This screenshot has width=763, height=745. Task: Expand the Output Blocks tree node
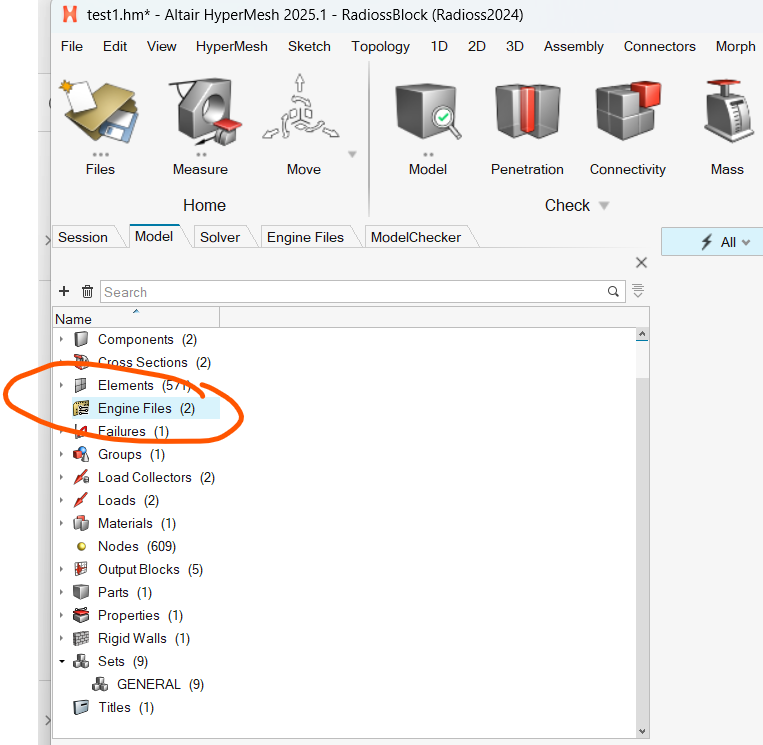click(x=61, y=569)
